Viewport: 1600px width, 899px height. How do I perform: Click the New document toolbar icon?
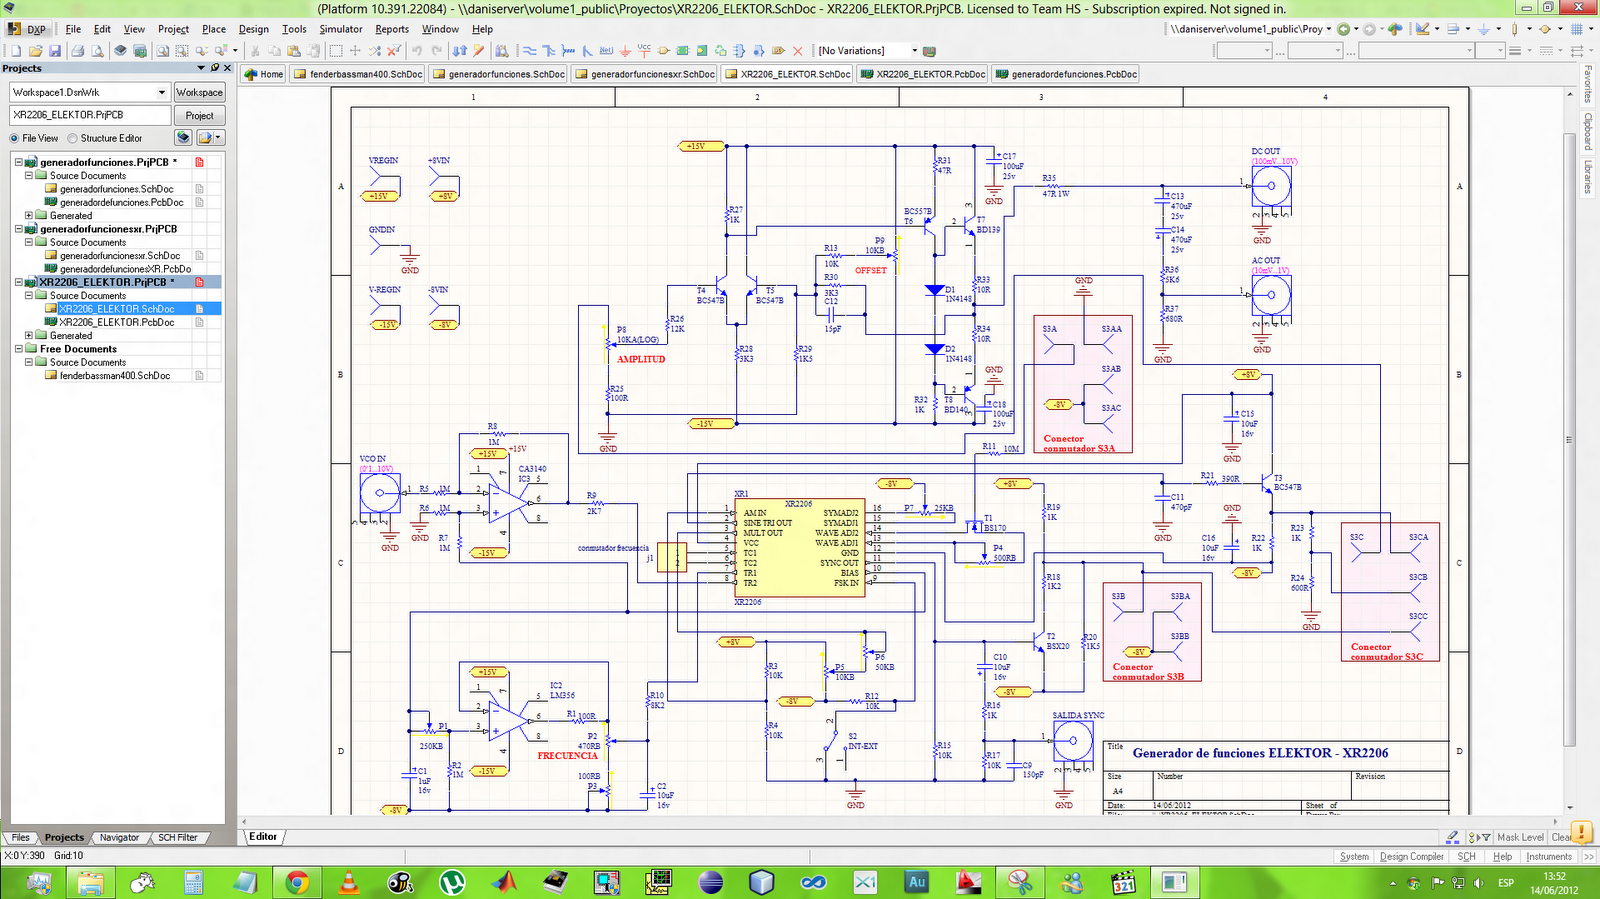tap(16, 51)
